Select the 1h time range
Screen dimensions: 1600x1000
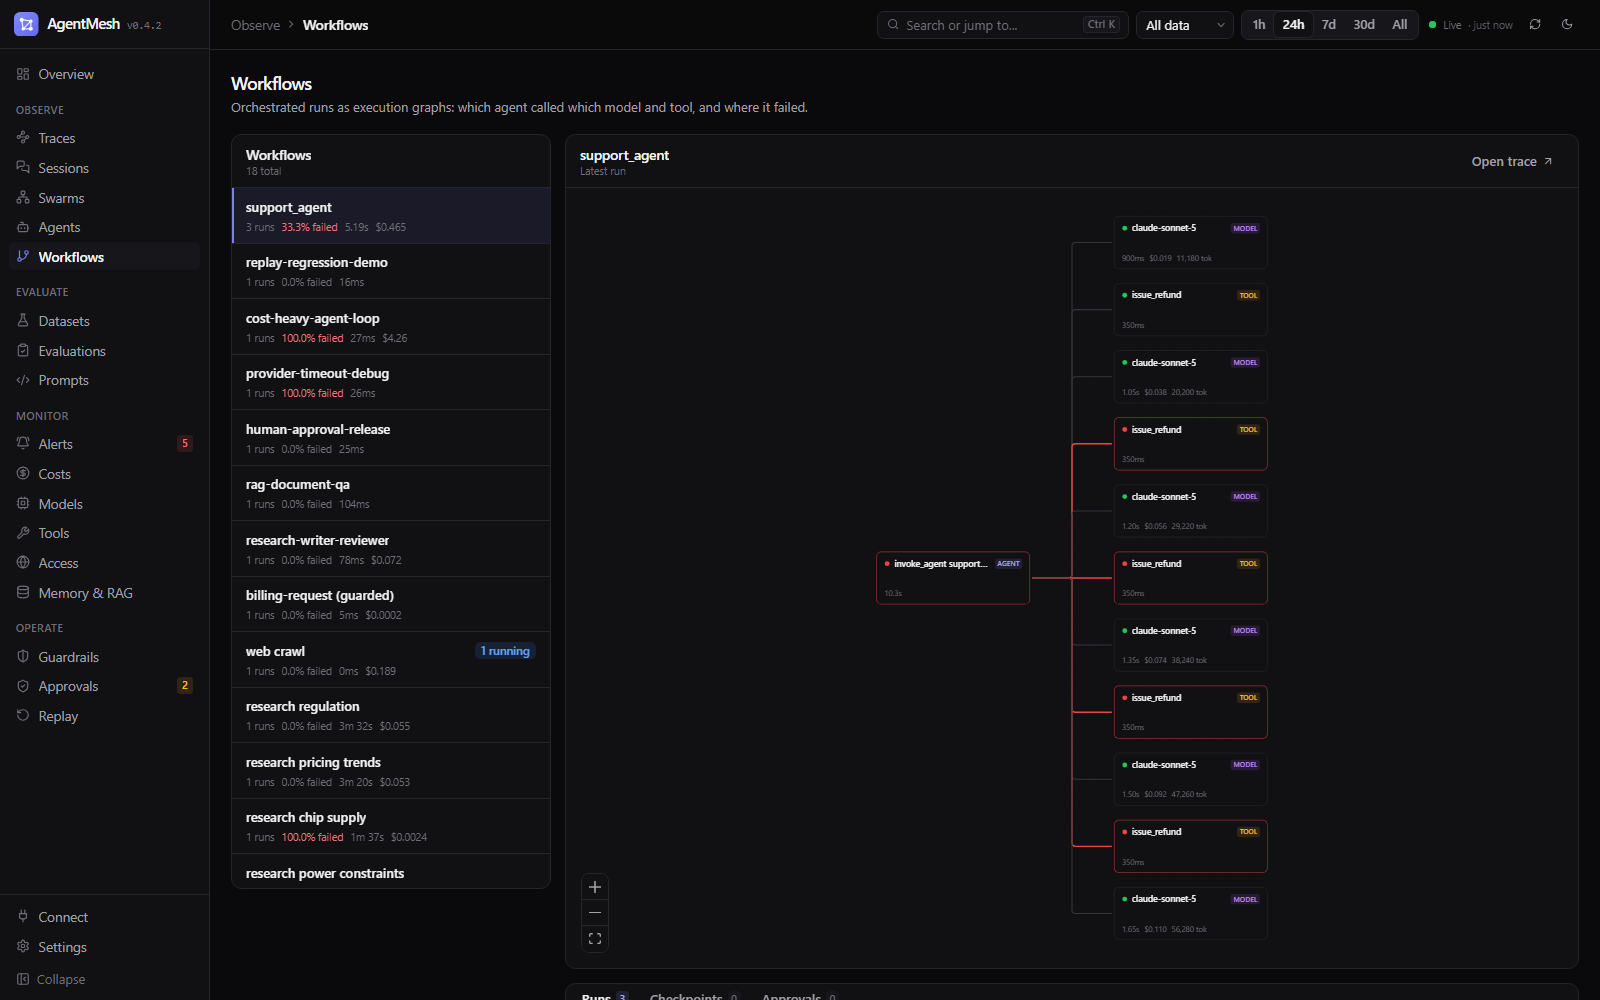click(x=1259, y=25)
